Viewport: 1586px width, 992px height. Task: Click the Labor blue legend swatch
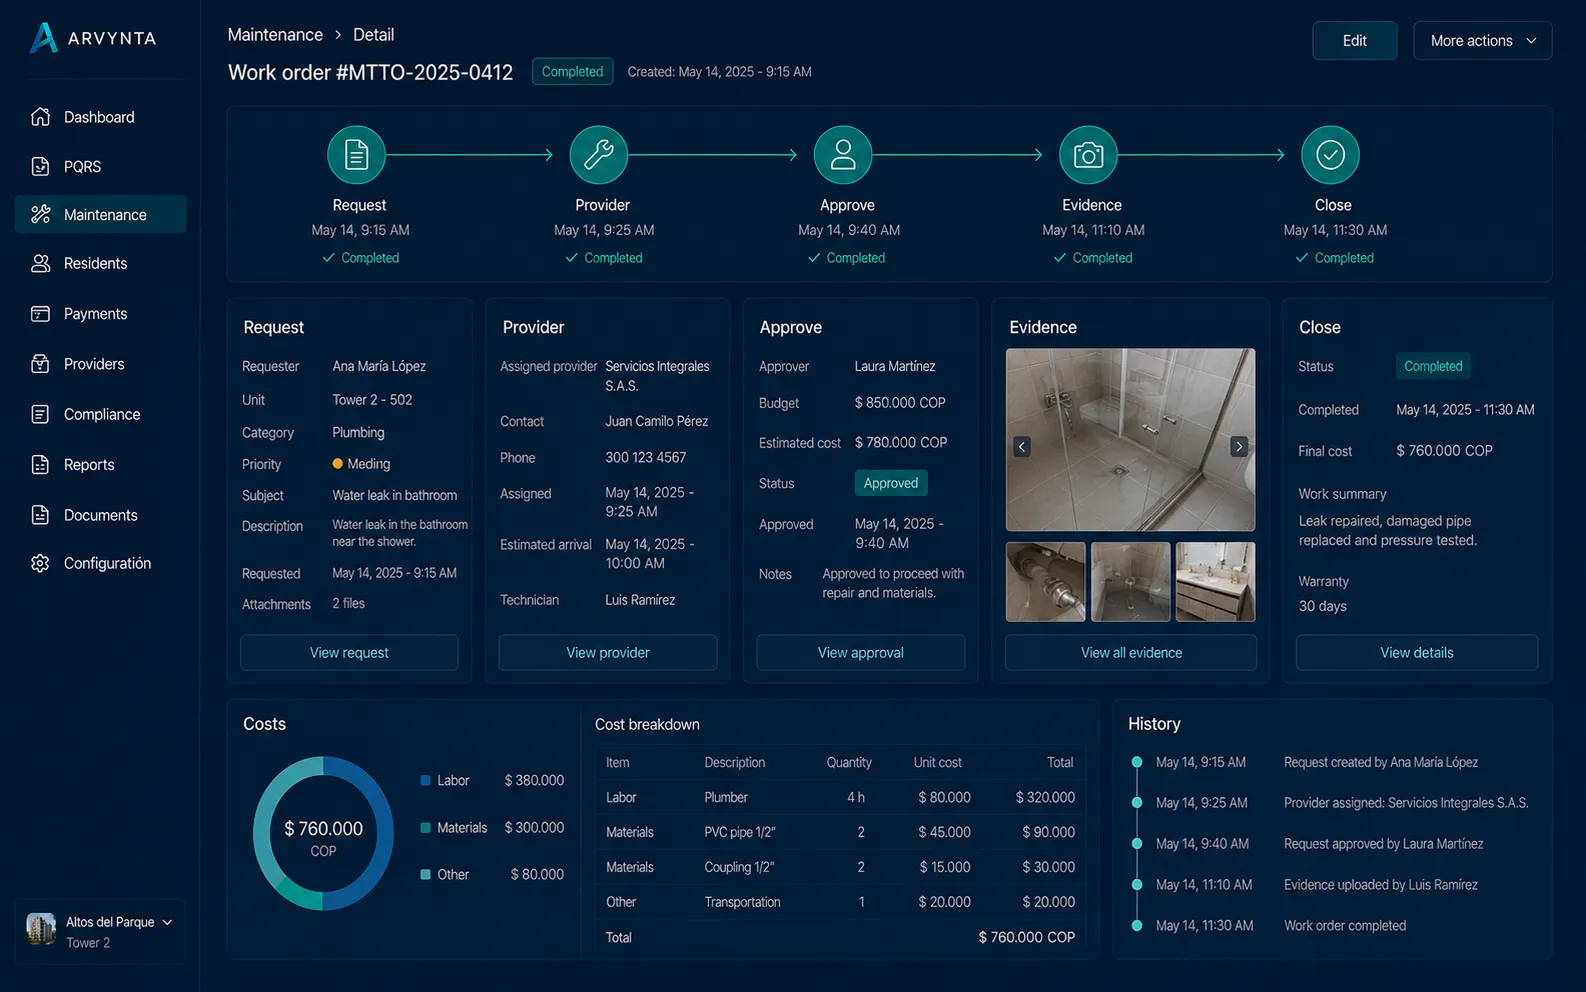click(x=425, y=780)
